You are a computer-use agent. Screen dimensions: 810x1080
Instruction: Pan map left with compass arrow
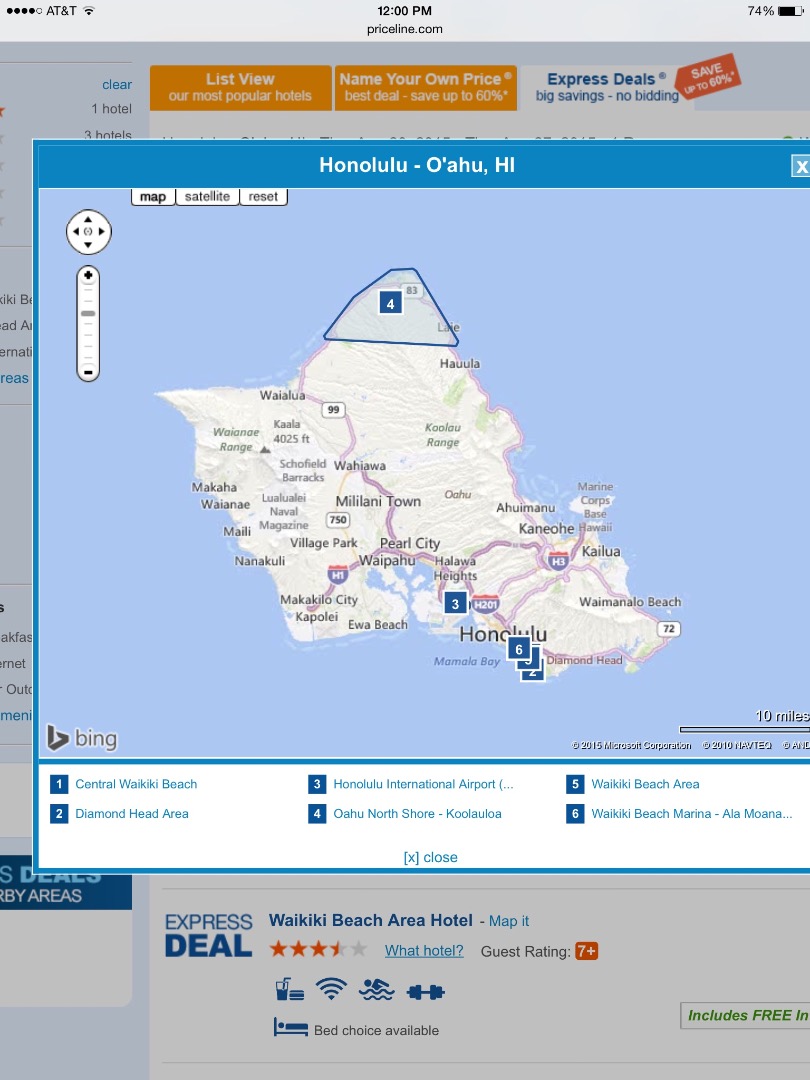[x=75, y=232]
